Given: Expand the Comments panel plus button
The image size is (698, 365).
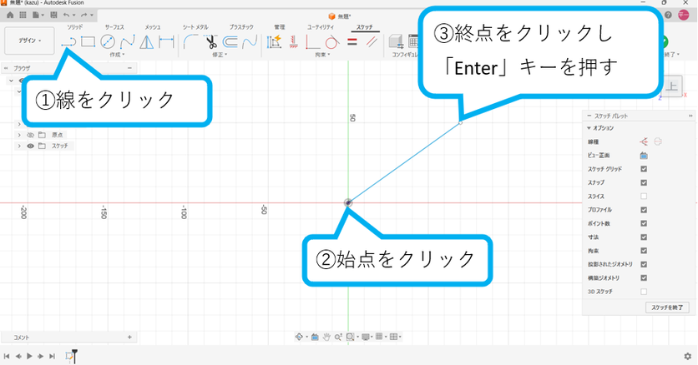Looking at the screenshot, I should point(130,337).
